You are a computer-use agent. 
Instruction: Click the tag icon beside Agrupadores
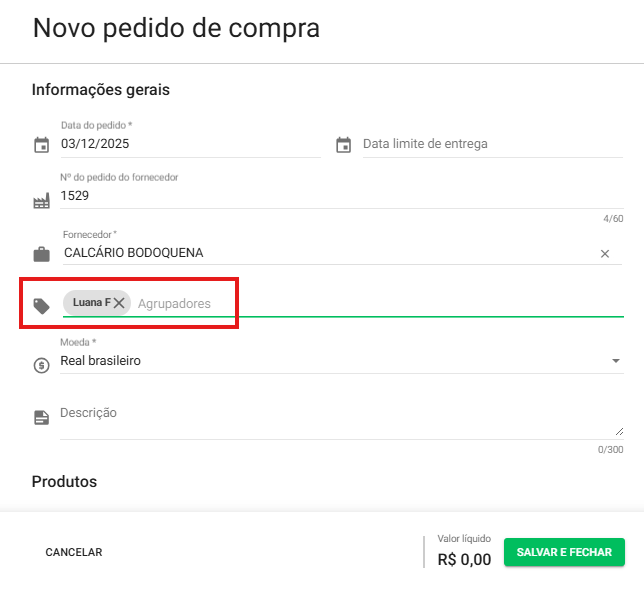click(42, 306)
